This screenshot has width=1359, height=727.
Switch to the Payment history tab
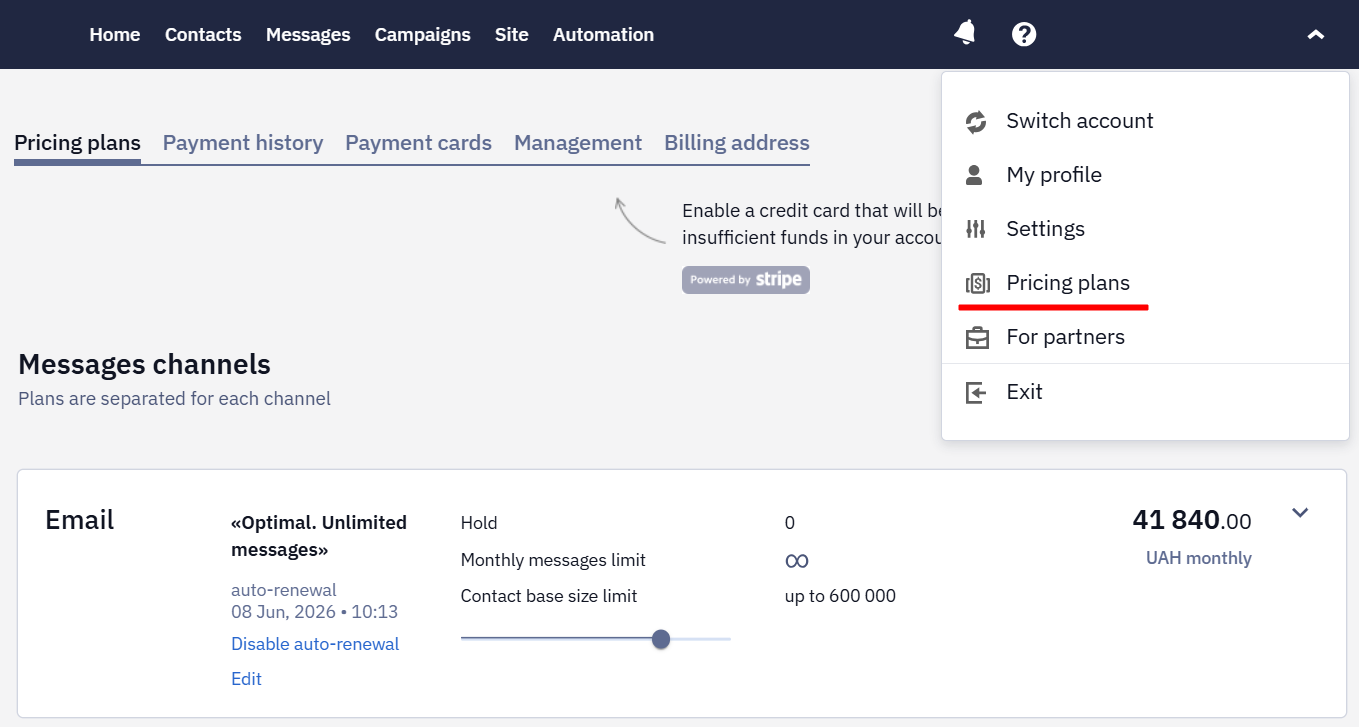pyautogui.click(x=243, y=143)
